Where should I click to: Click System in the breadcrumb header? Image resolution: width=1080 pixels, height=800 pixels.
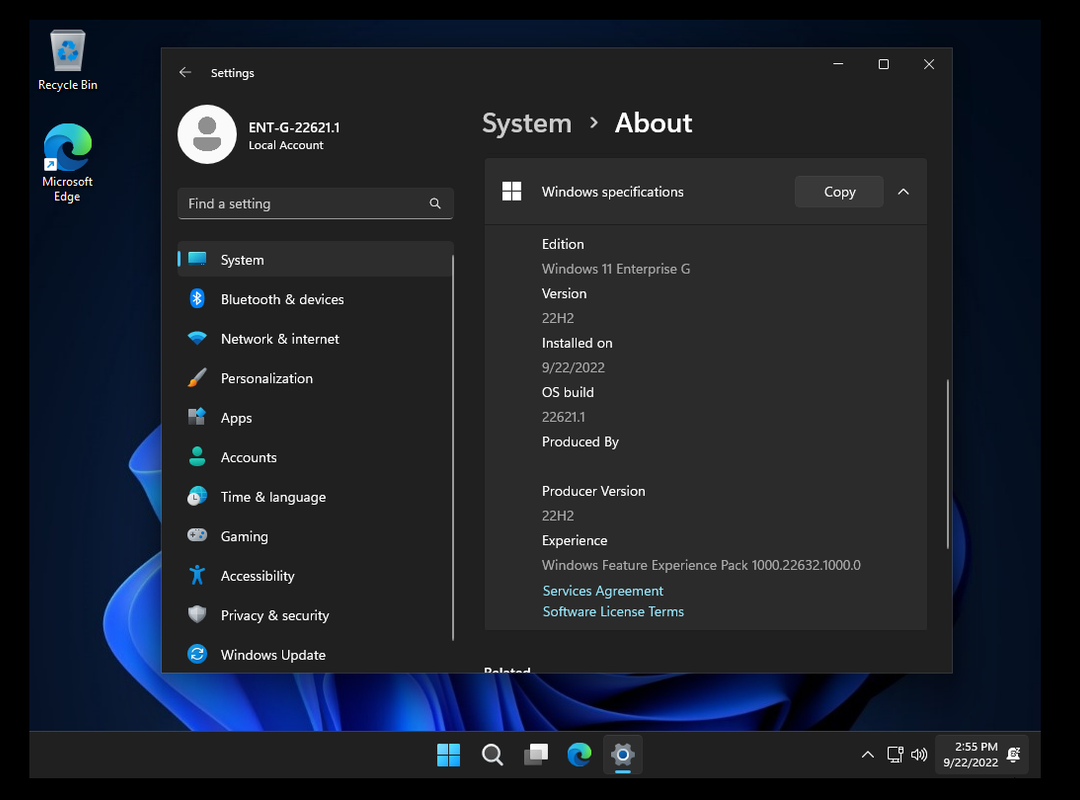(x=526, y=123)
